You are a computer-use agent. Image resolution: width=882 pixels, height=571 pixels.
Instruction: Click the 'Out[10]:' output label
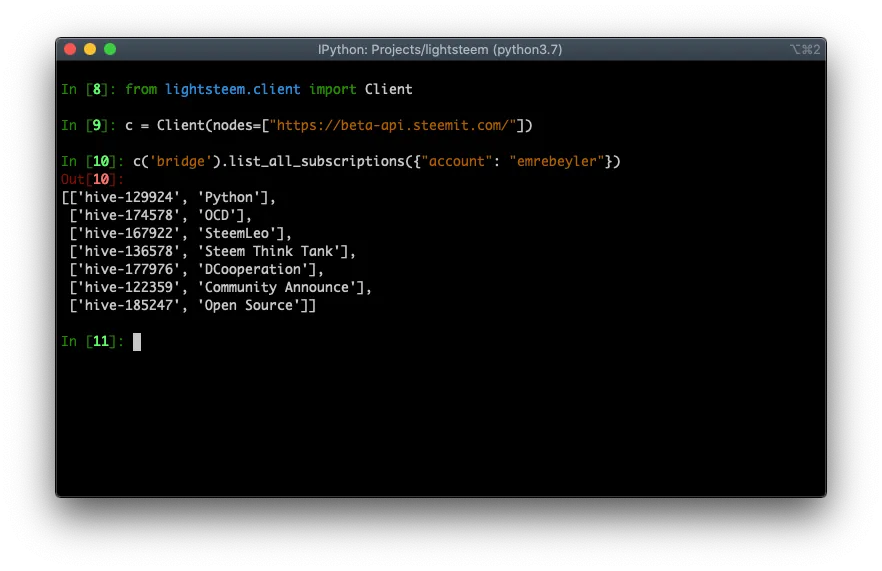[92, 179]
